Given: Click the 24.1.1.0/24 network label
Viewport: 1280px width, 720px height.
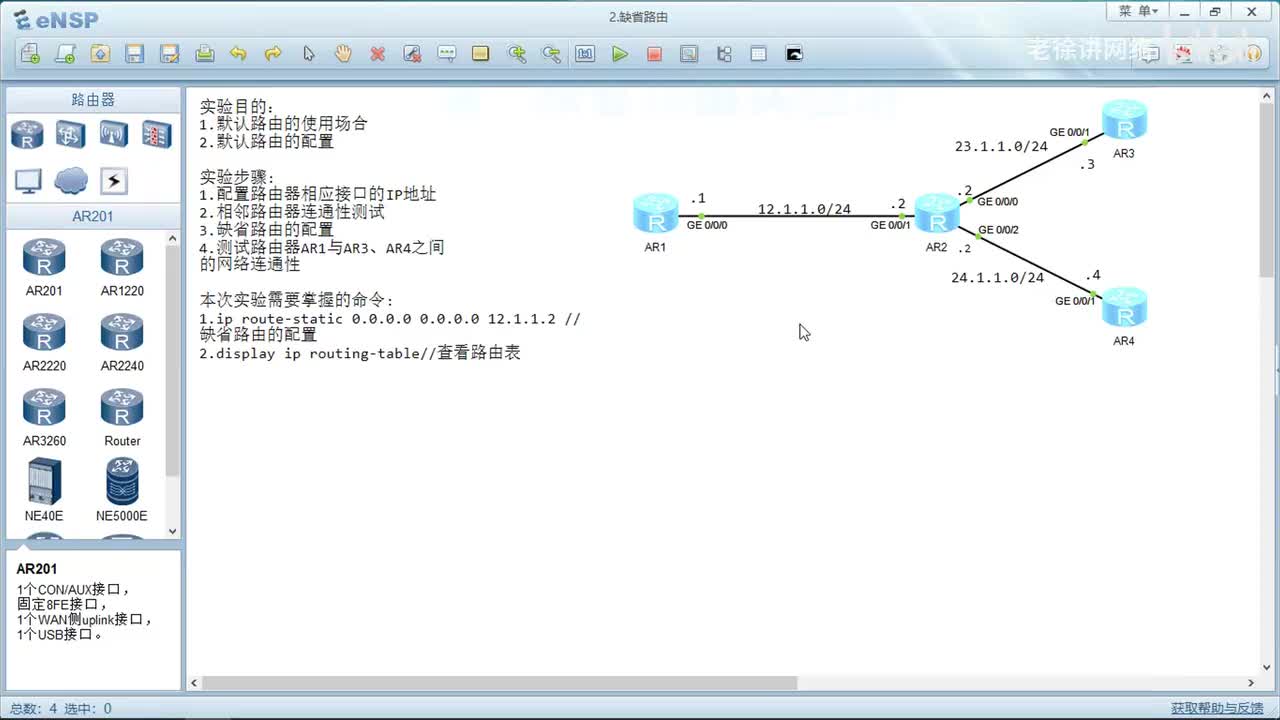Looking at the screenshot, I should 997,278.
